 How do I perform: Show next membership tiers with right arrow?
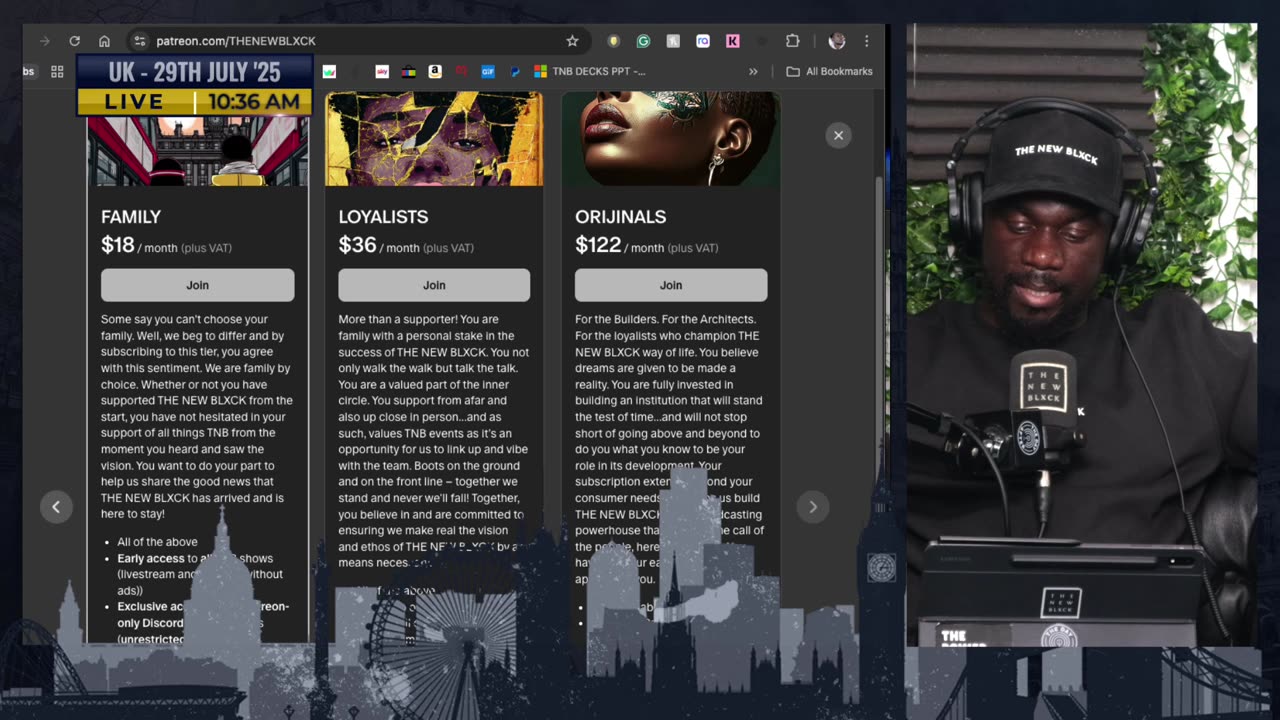pyautogui.click(x=813, y=507)
